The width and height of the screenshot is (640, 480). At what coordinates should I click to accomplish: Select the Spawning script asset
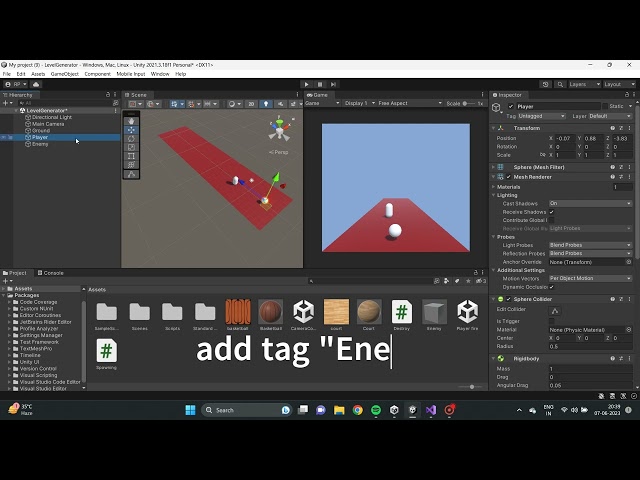[107, 351]
